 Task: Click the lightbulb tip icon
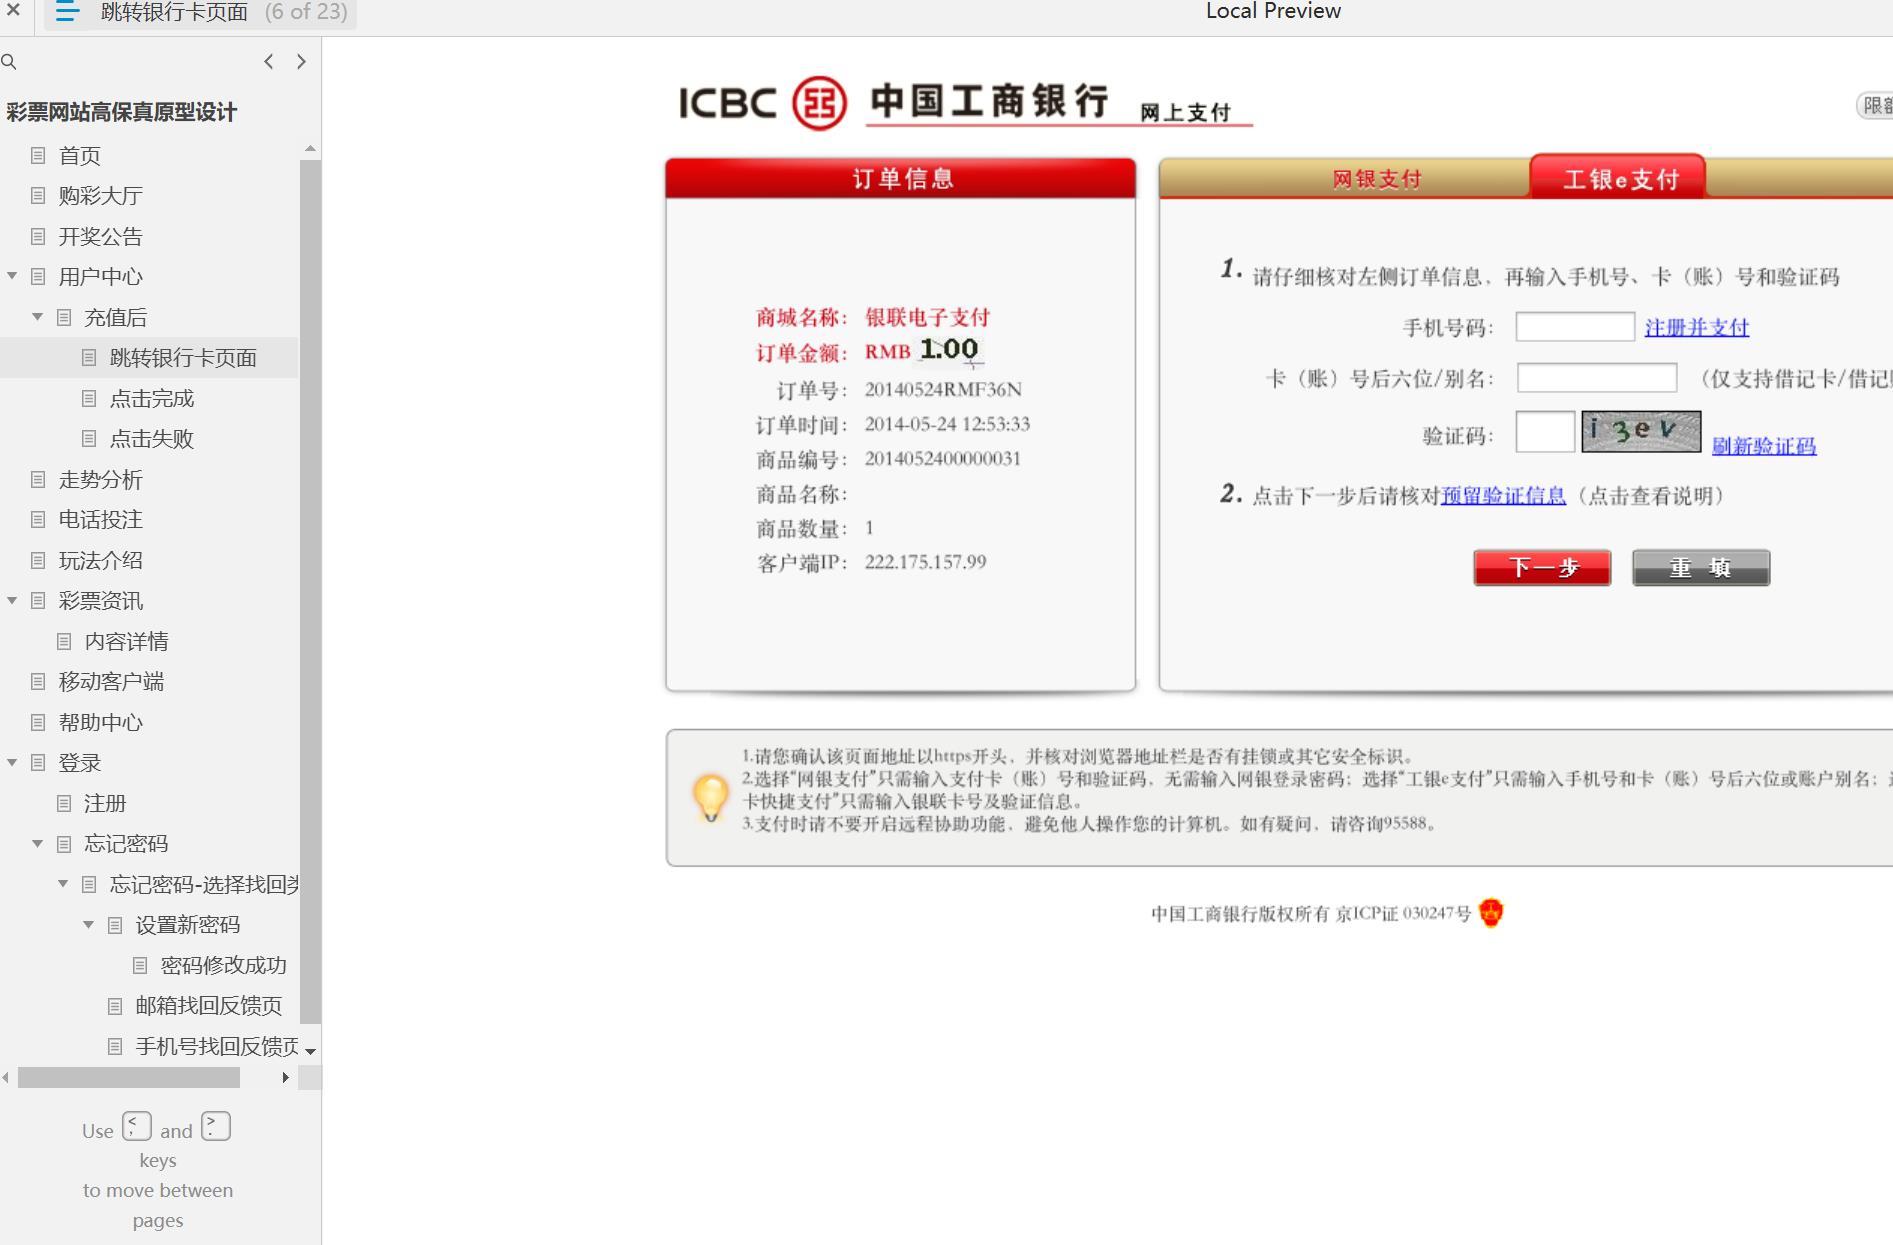pyautogui.click(x=711, y=798)
